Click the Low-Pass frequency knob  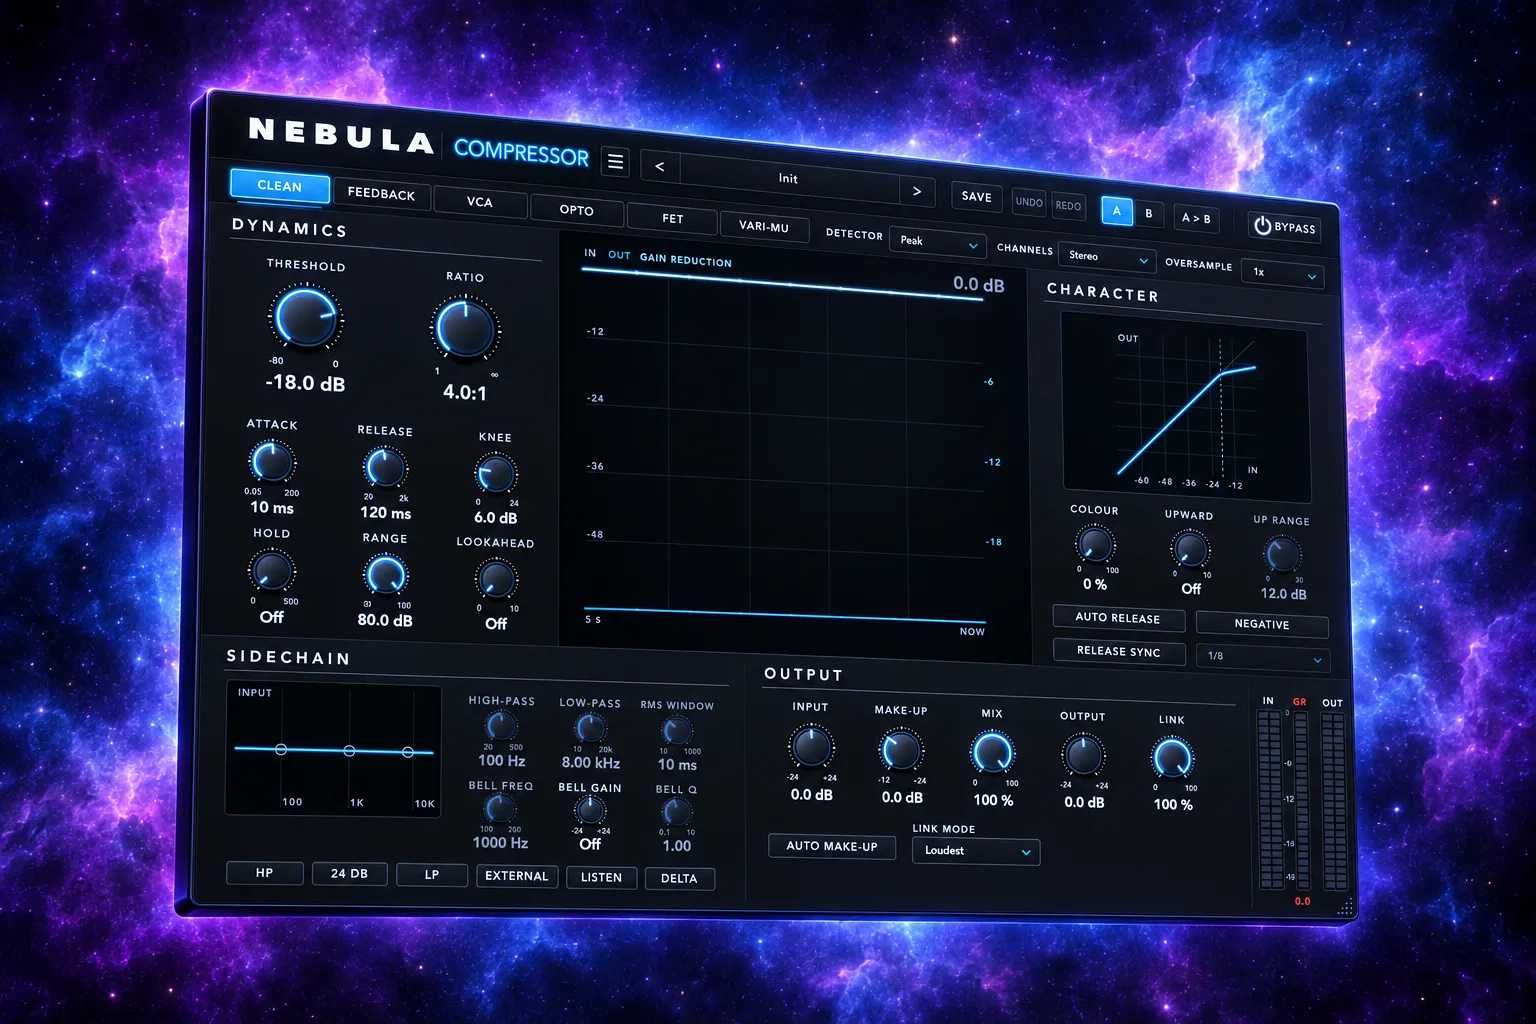(x=591, y=729)
